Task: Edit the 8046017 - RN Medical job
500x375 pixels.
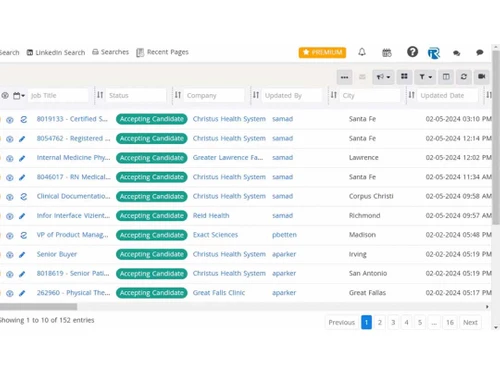Action: tap(22, 178)
